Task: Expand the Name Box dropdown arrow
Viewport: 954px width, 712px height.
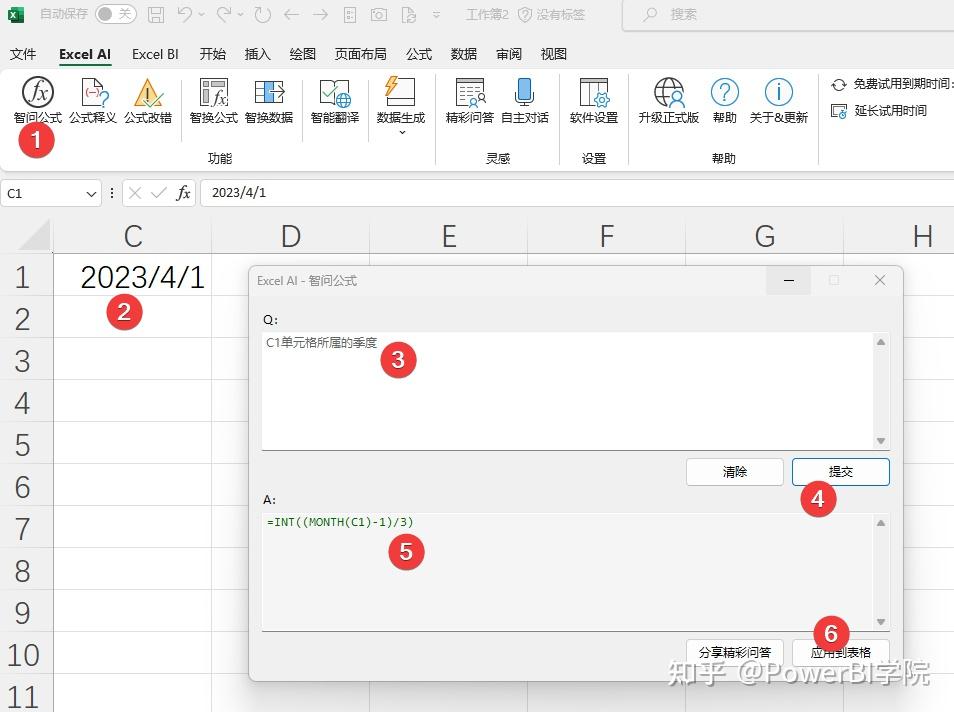Action: click(91, 194)
